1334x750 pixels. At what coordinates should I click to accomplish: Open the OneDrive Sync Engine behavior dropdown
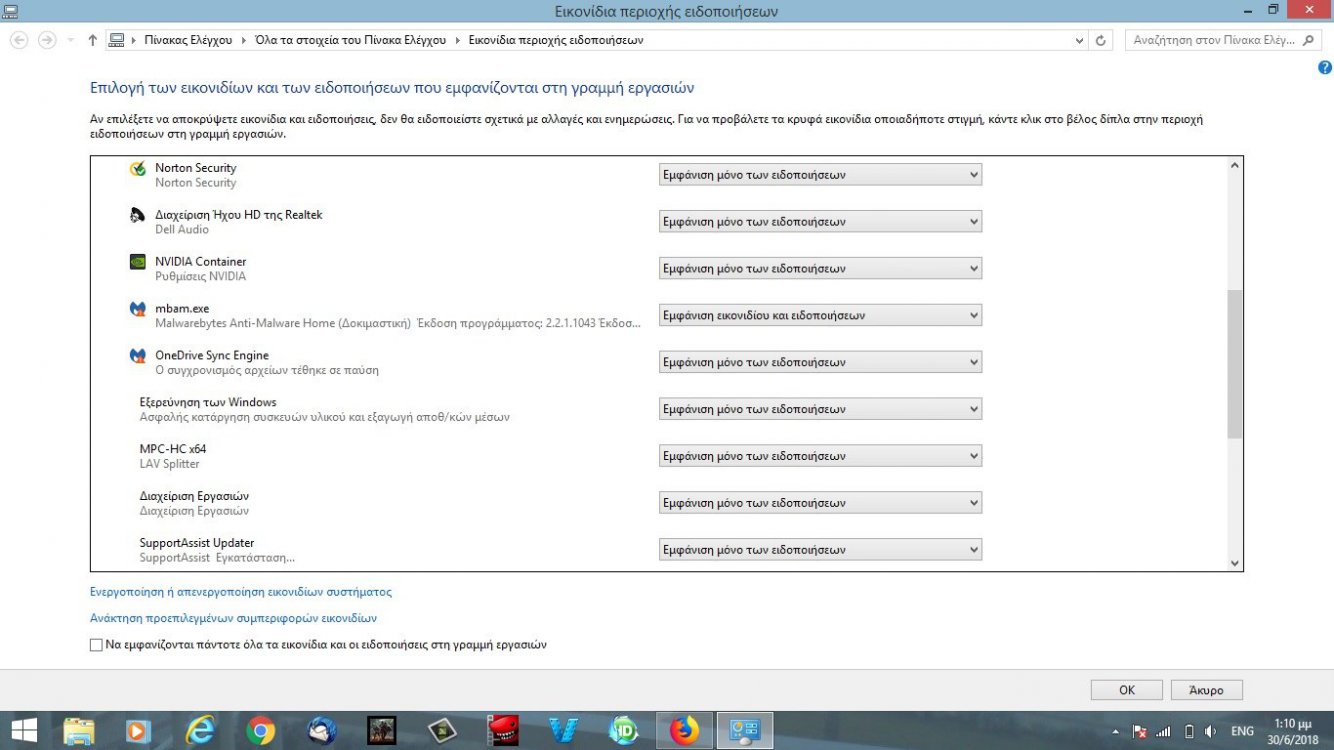click(820, 362)
